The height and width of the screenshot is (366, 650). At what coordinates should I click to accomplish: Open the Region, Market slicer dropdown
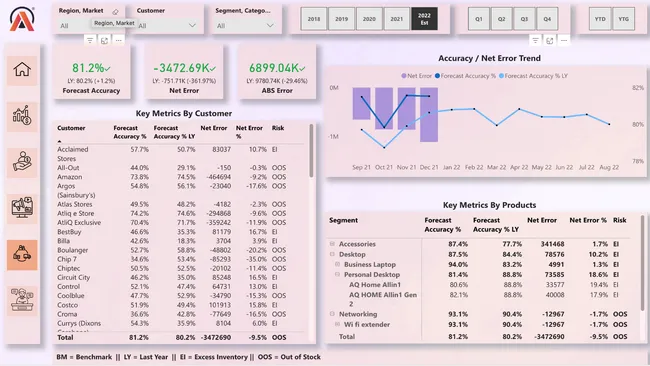pos(89,25)
